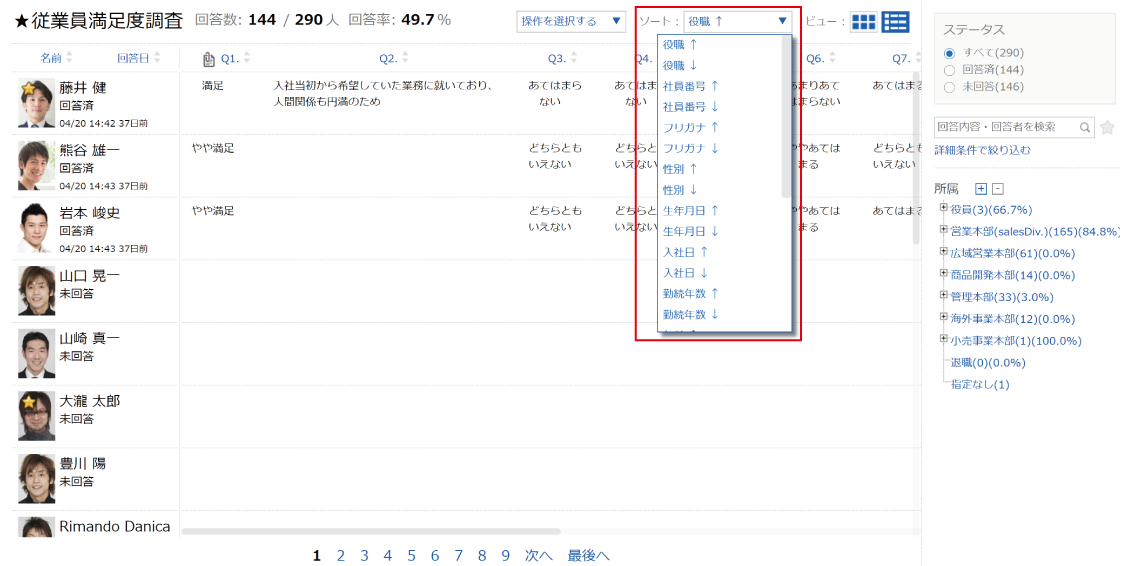Viewport: 1128px width, 566px height.
Task: Click the search magnifier icon
Action: coord(1085,127)
